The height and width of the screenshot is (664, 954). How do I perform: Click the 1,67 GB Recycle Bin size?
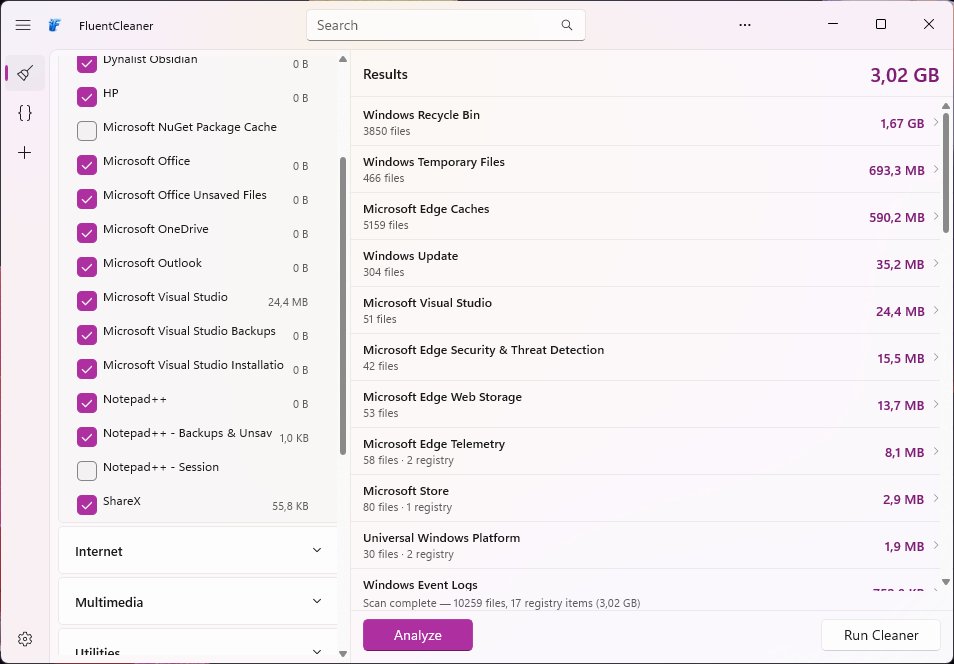pos(902,124)
